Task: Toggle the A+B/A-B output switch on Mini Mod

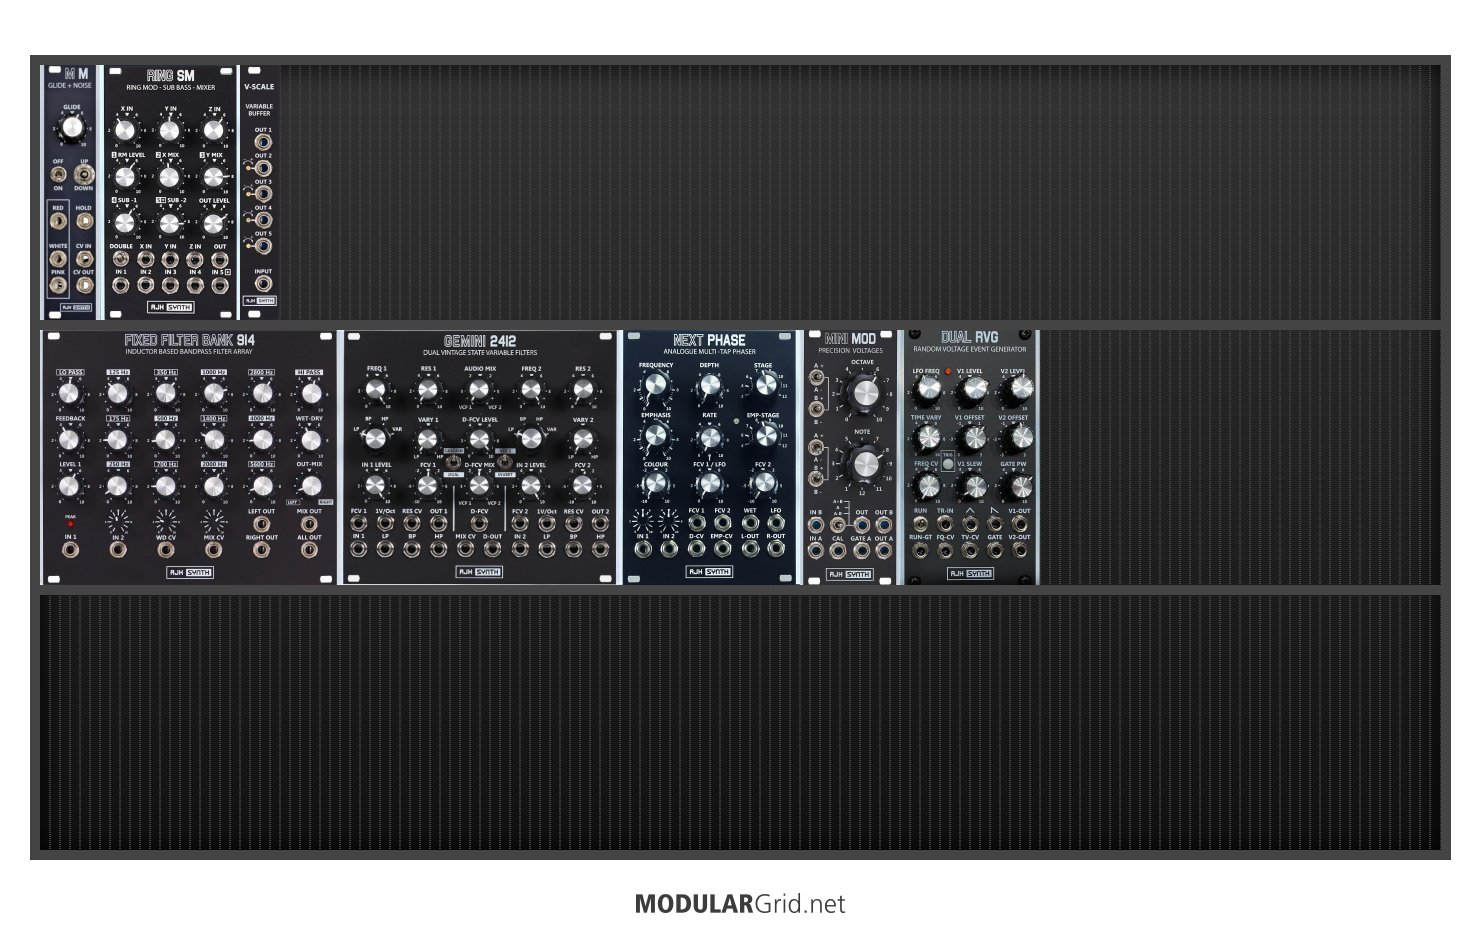Action: (x=838, y=524)
